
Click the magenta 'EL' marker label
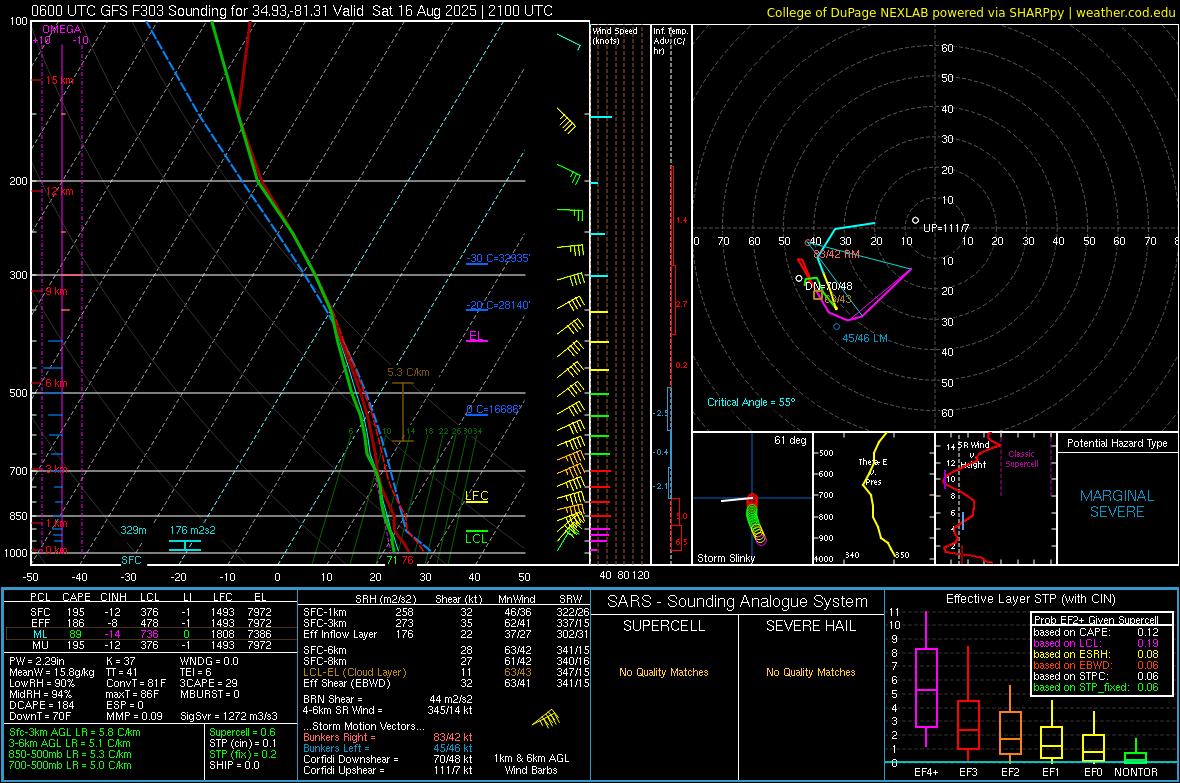[x=476, y=336]
